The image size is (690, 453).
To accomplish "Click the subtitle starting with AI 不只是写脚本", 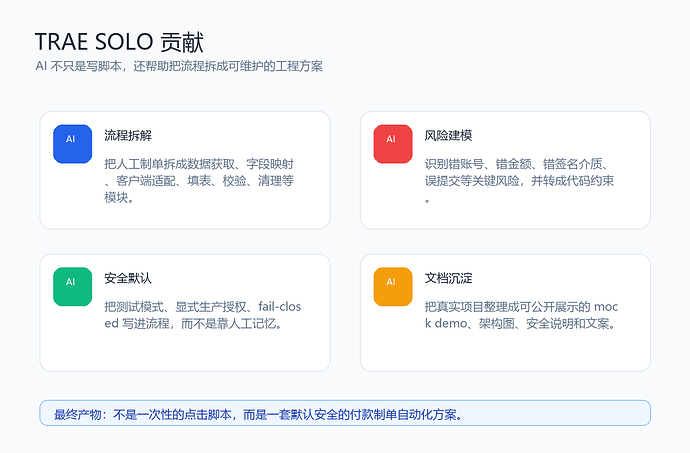I will 179,66.
